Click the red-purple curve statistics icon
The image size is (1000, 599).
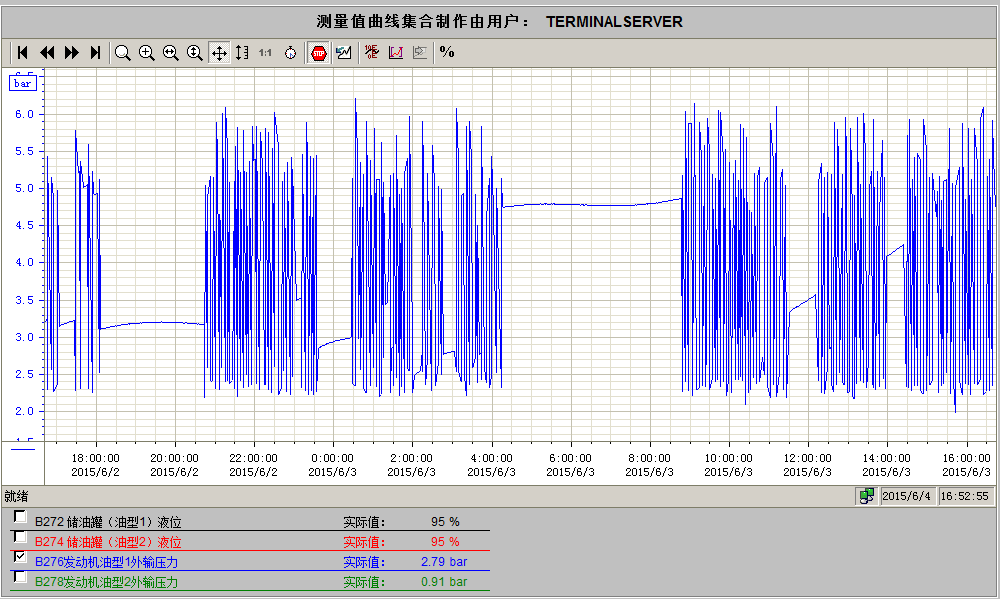click(396, 52)
